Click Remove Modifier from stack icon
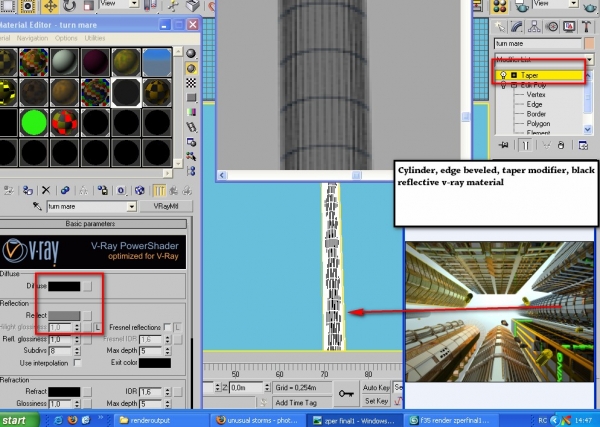600x427 pixels. pyautogui.click(x=561, y=145)
